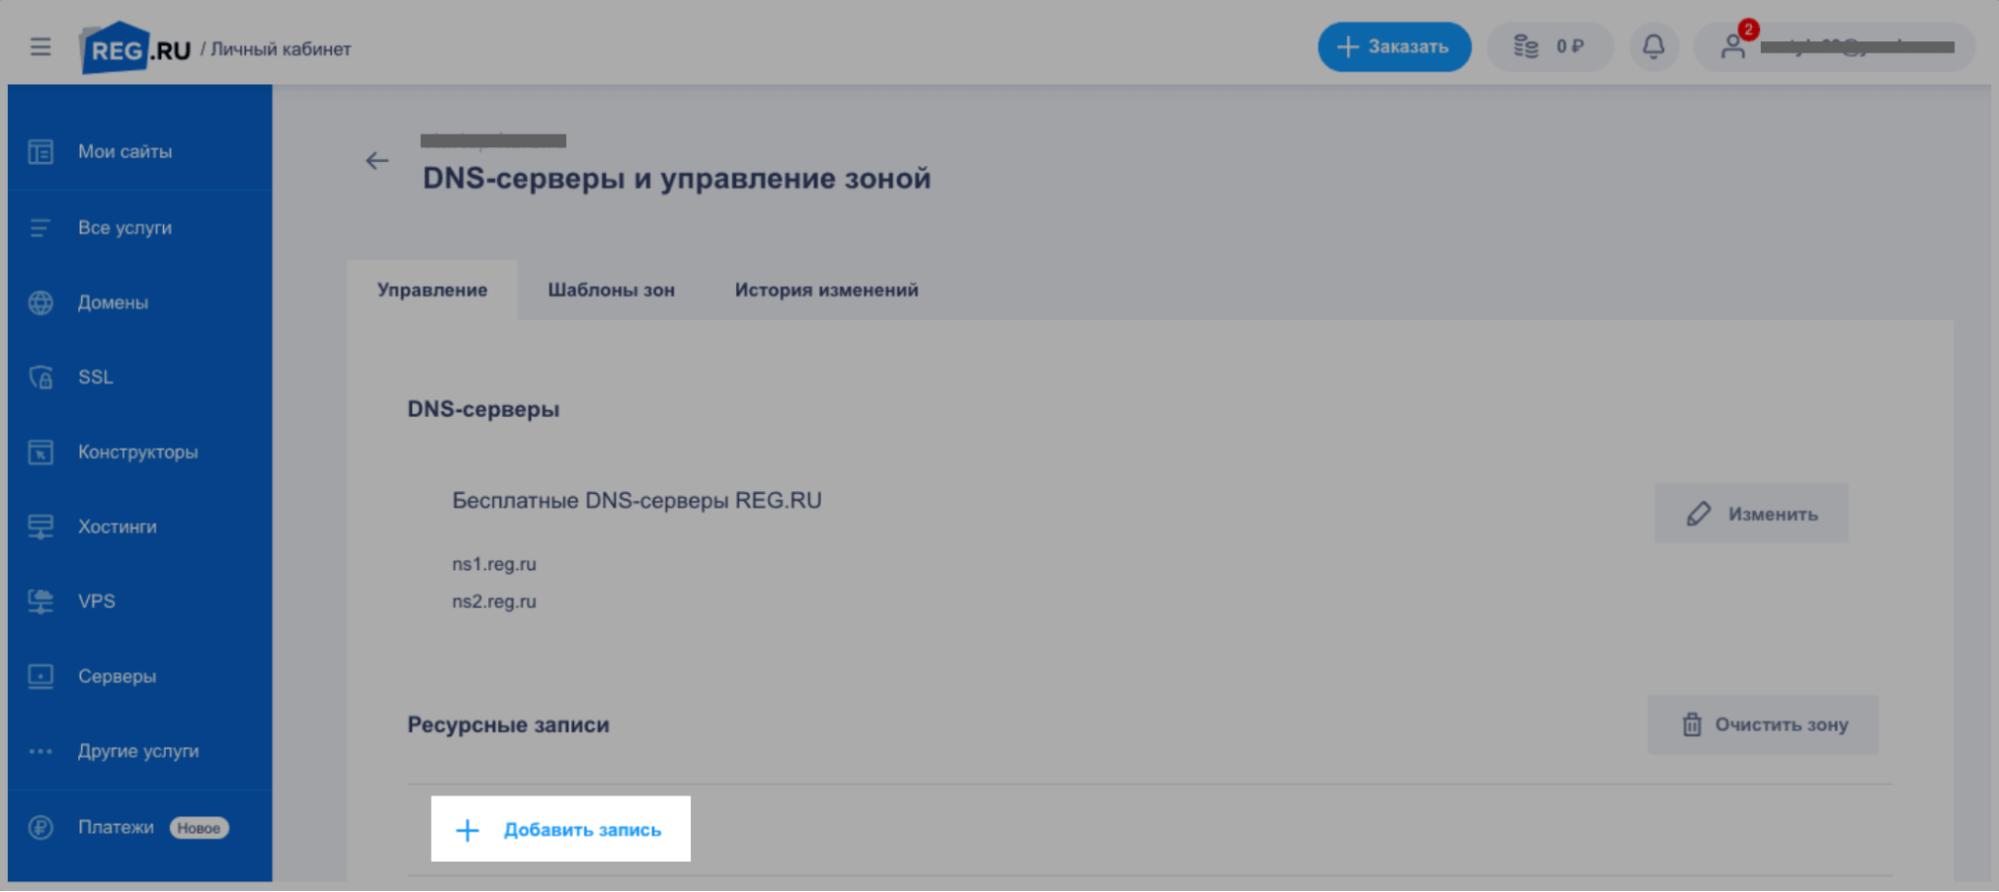Click the REG.RU logo
Screen dimensions: 1999x892
(x=135, y=48)
